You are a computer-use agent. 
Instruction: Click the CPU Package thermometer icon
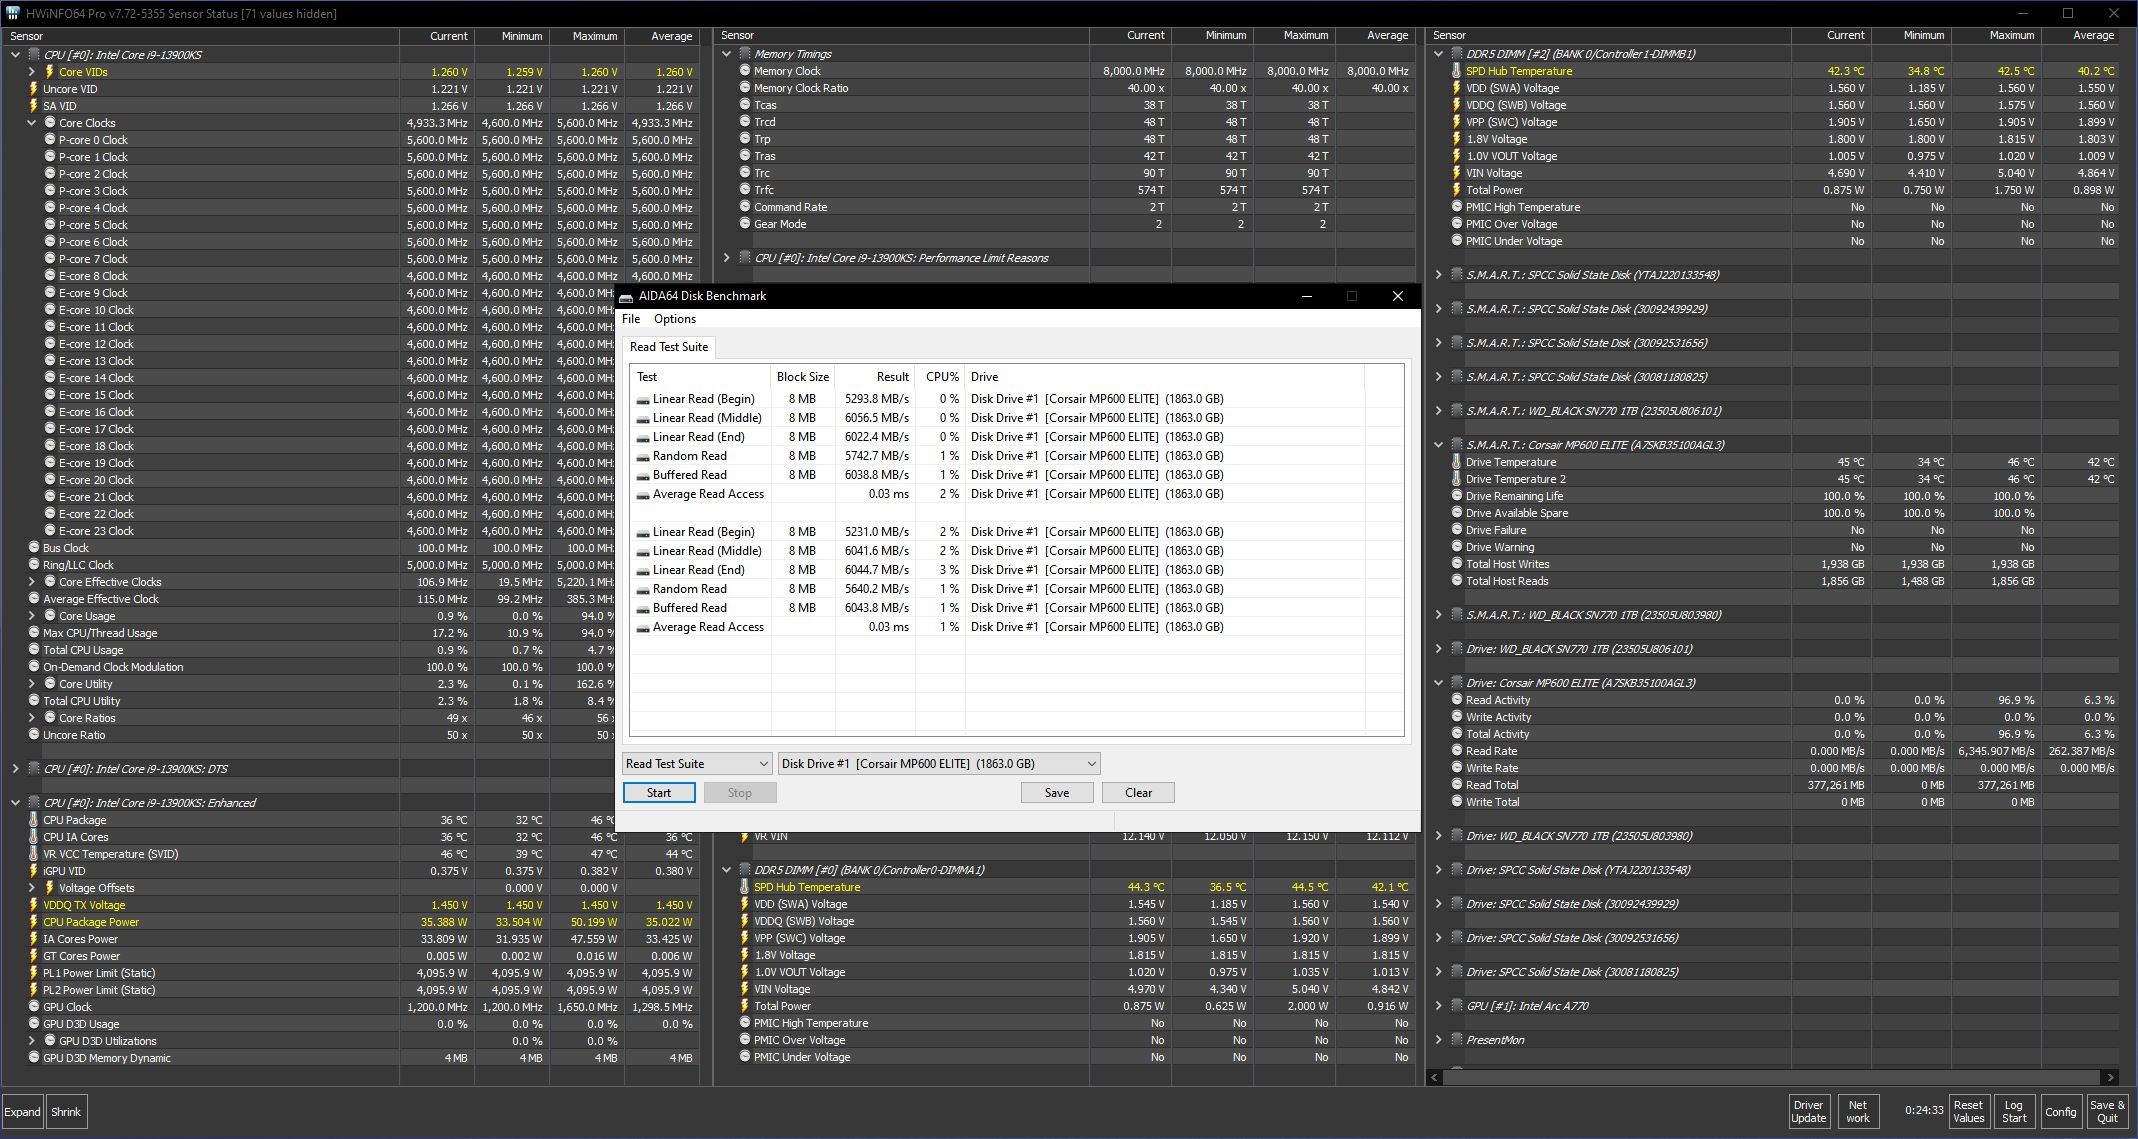tap(34, 820)
